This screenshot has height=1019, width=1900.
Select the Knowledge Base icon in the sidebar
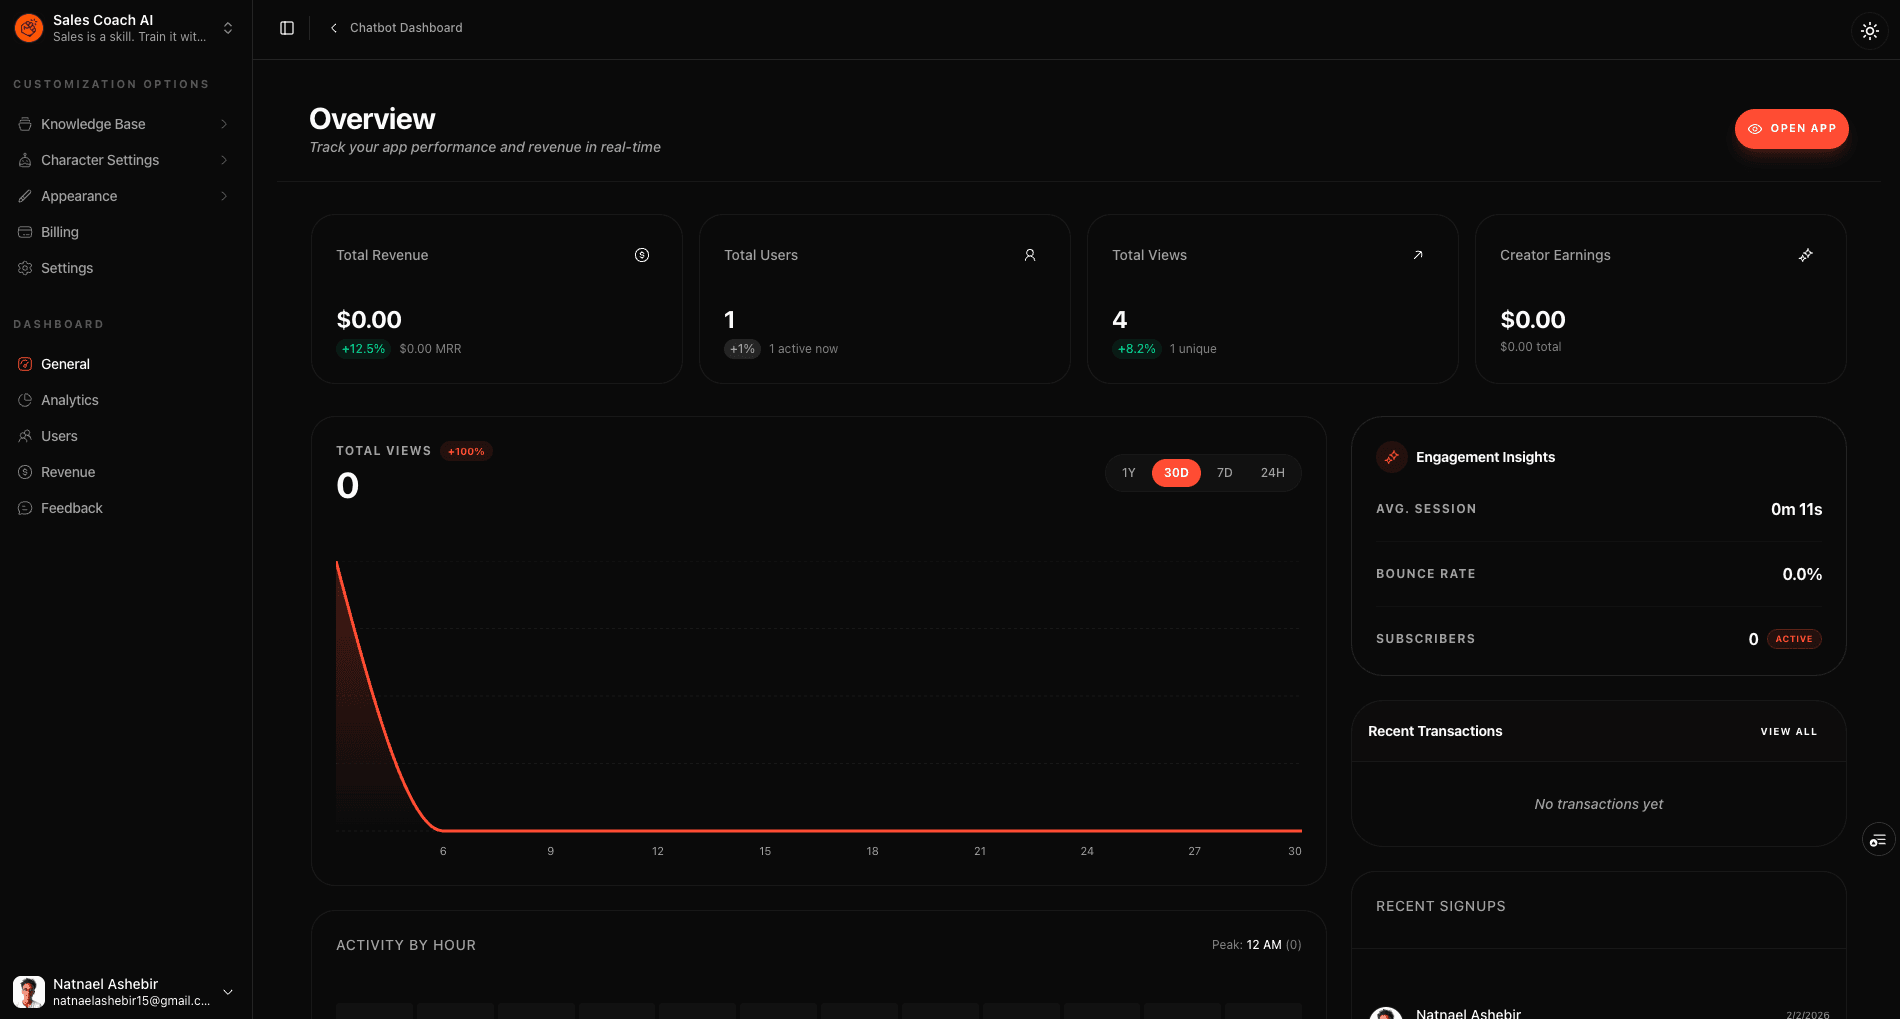[25, 123]
